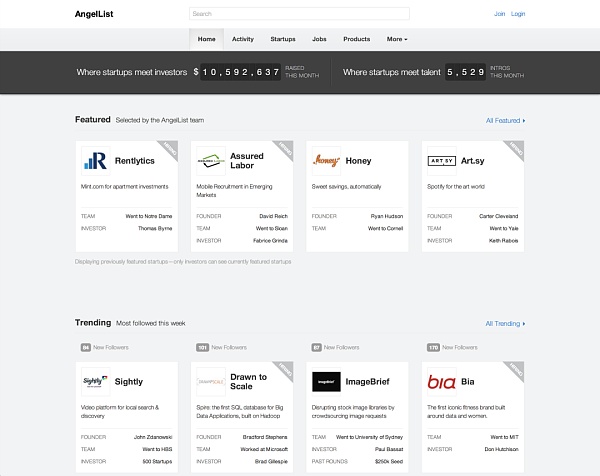The height and width of the screenshot is (476, 600).
Task: Click Went to Cornell
Action: coord(385,228)
